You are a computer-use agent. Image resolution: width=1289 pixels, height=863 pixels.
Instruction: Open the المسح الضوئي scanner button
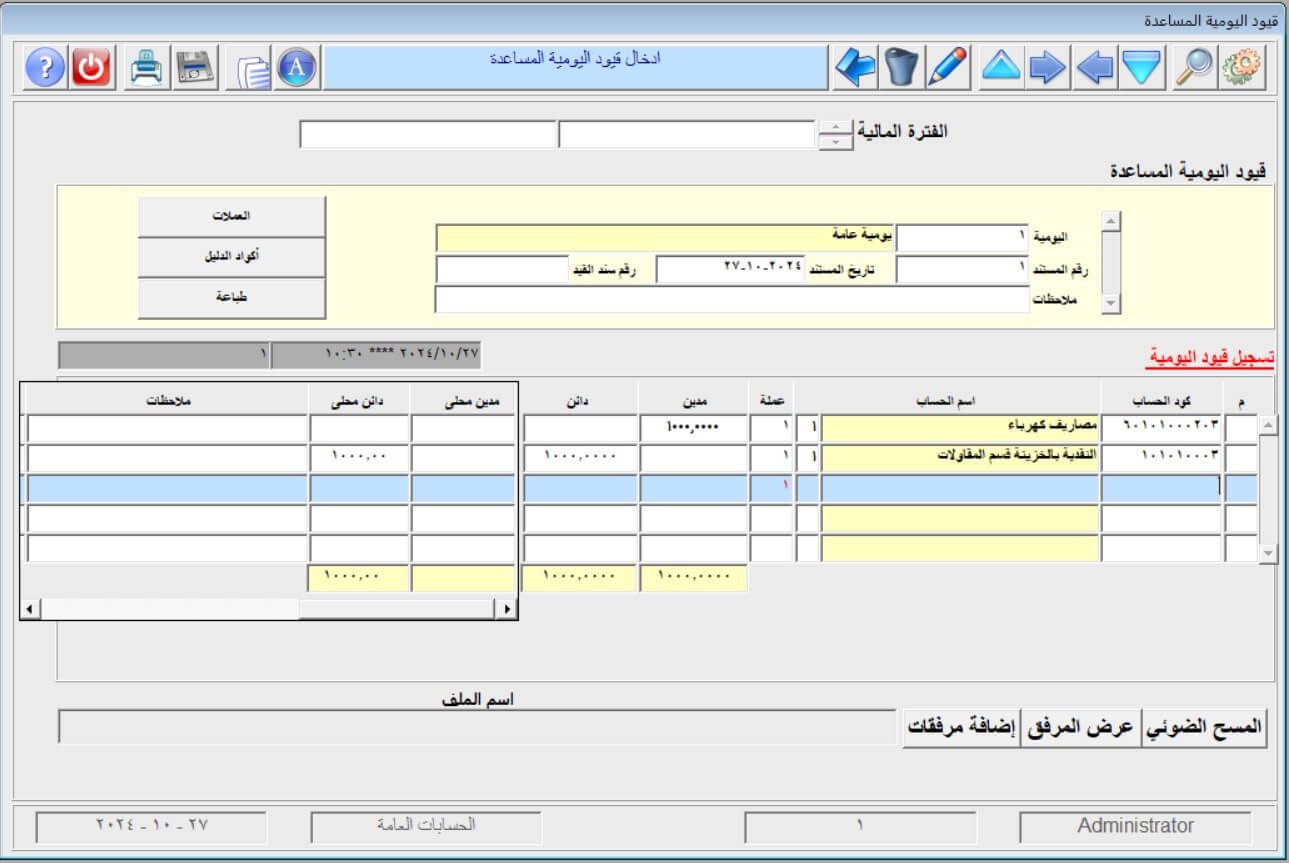pos(1205,728)
